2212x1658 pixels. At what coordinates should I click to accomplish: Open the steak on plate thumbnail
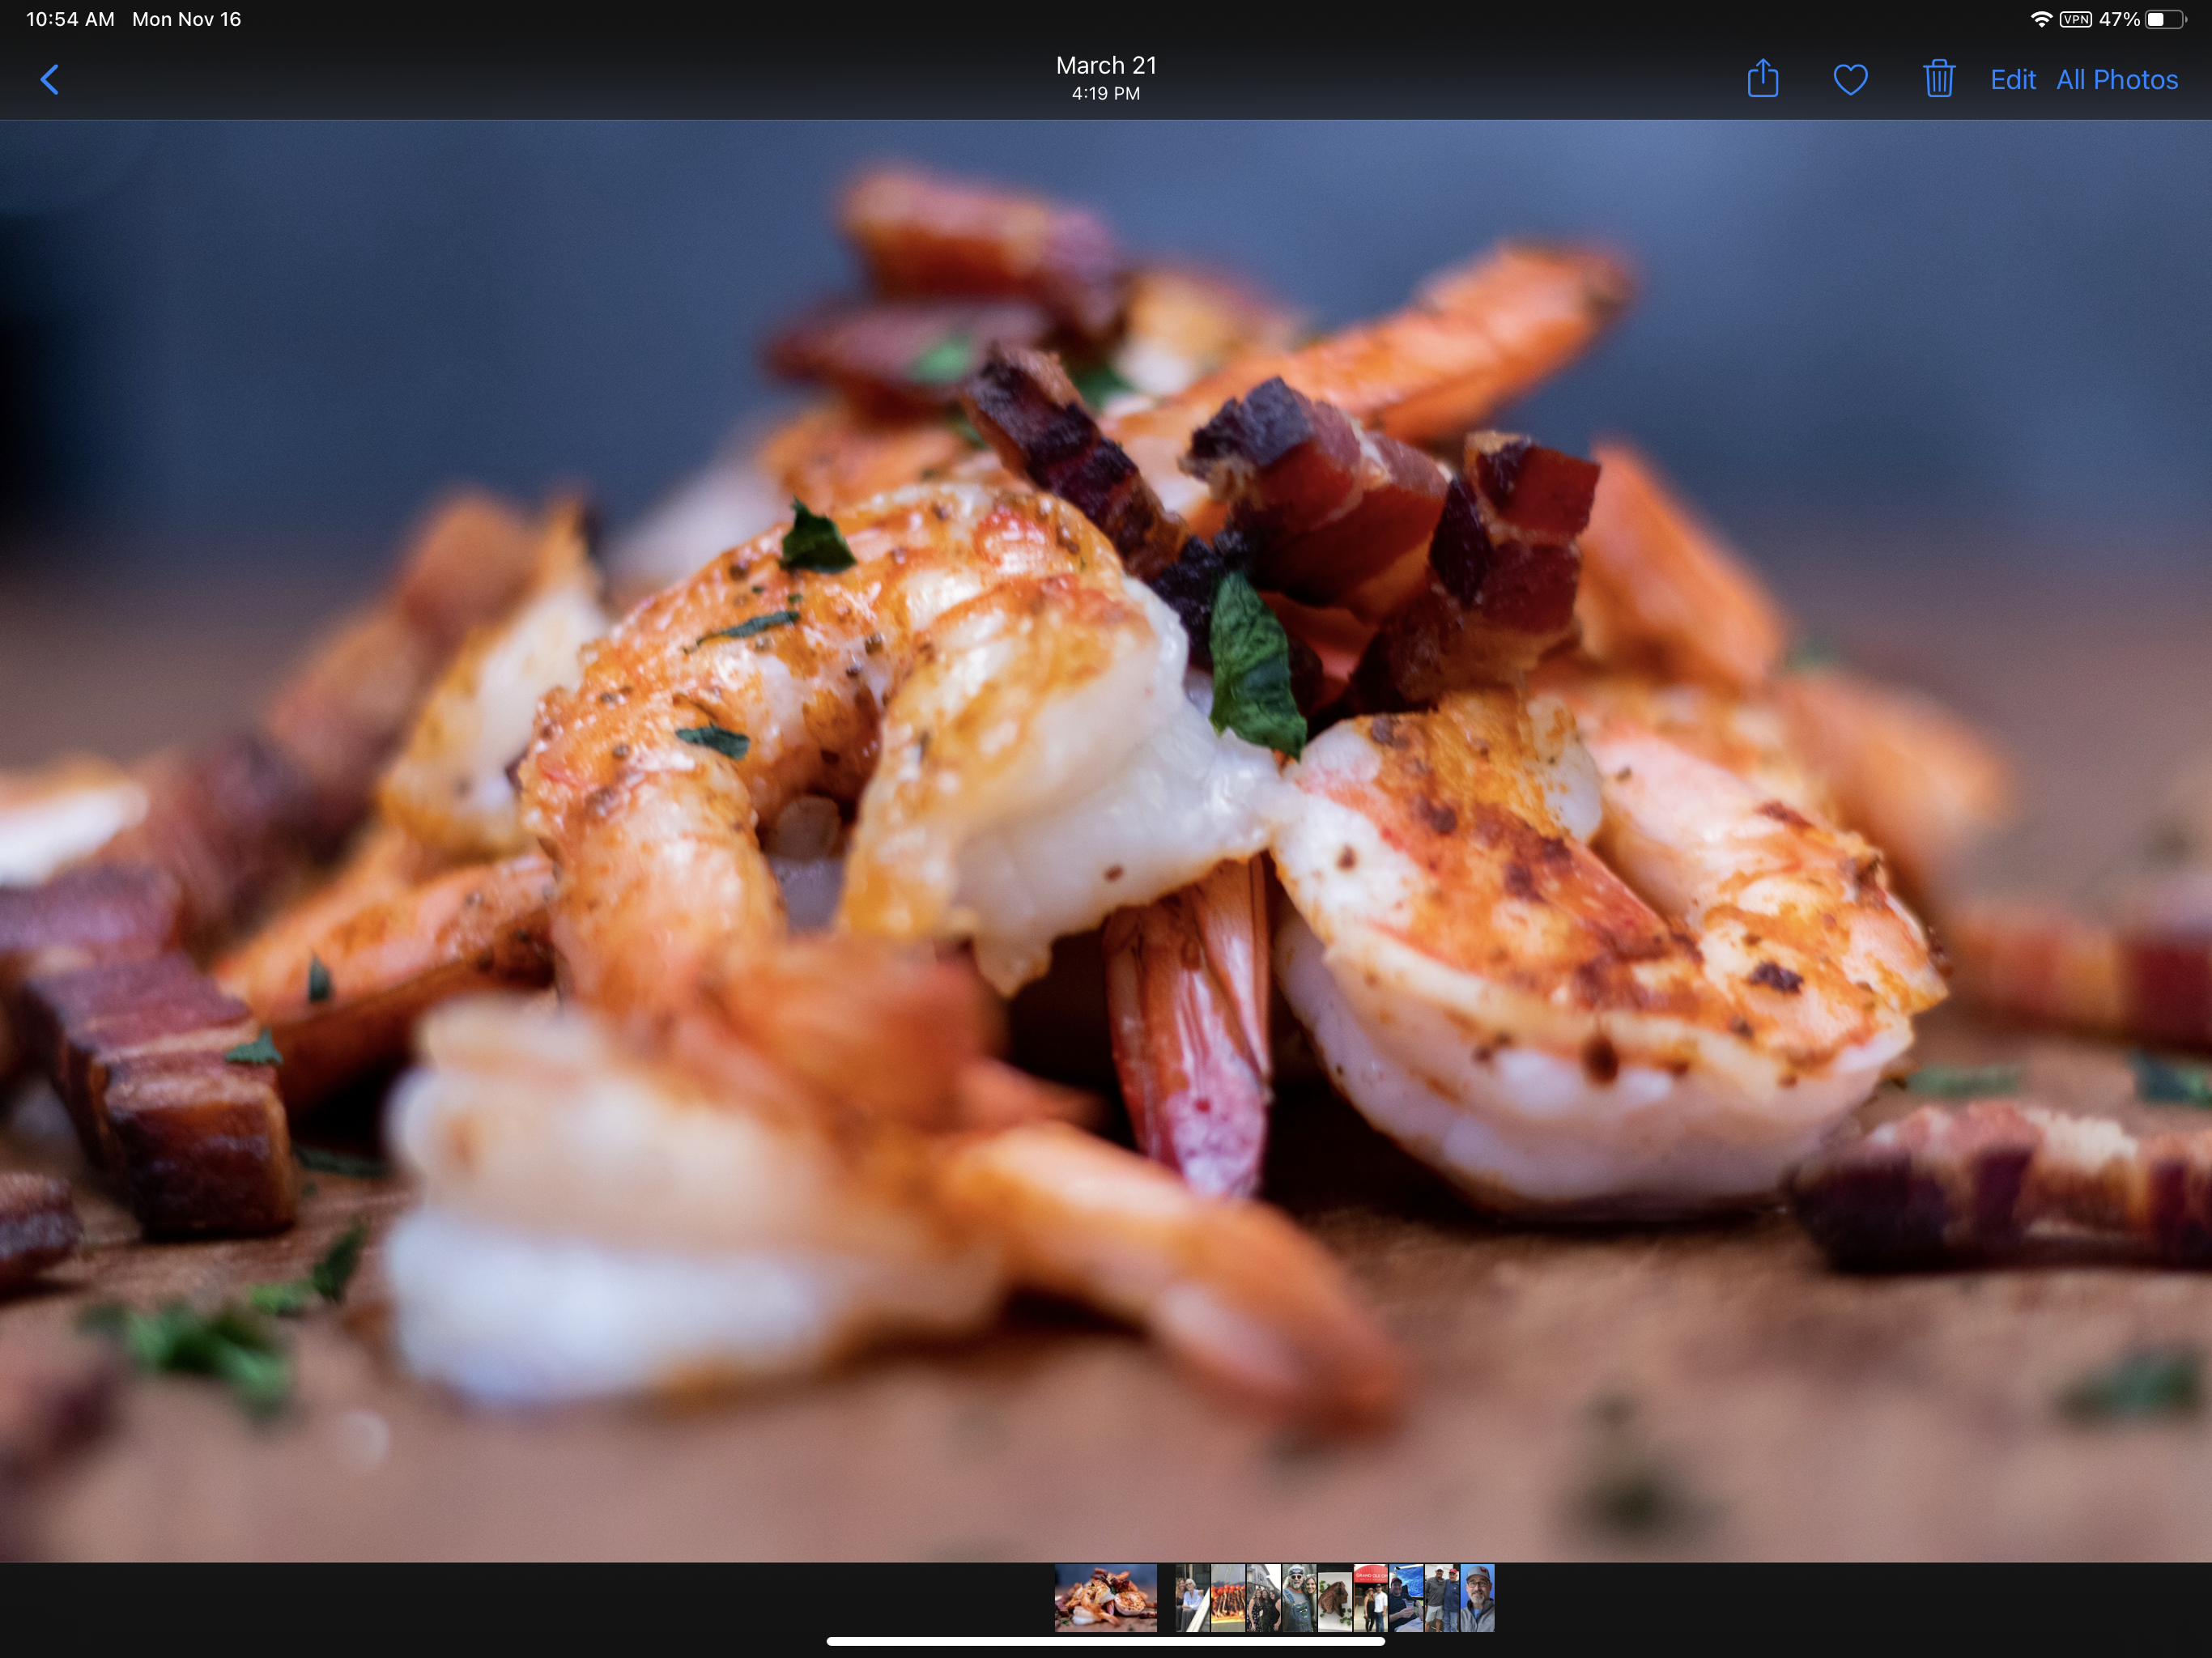1335,1598
